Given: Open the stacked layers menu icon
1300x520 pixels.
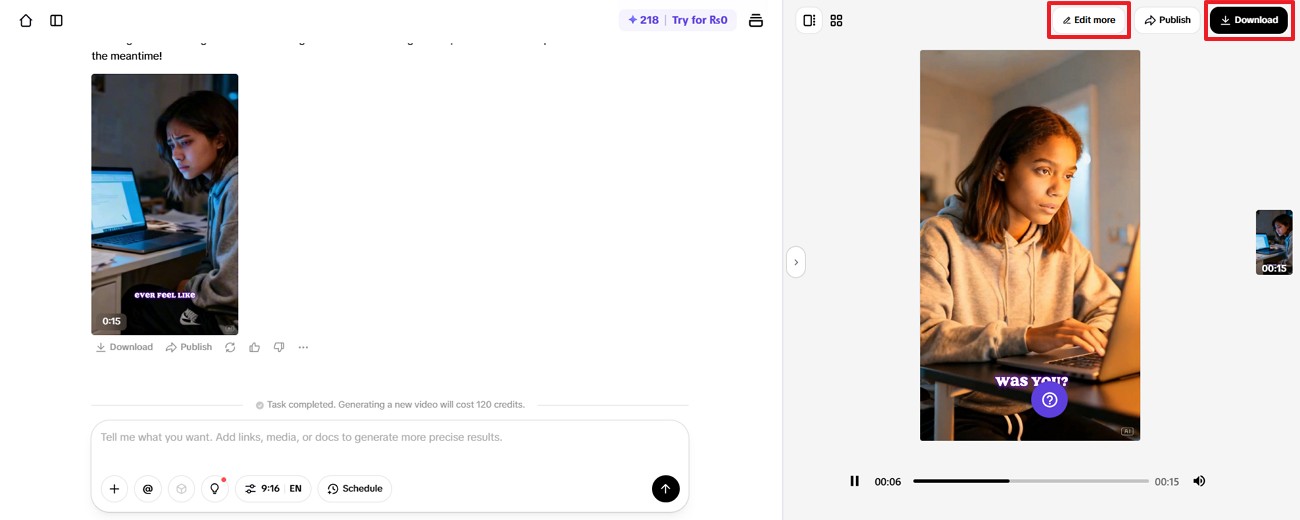Looking at the screenshot, I should pyautogui.click(x=756, y=20).
